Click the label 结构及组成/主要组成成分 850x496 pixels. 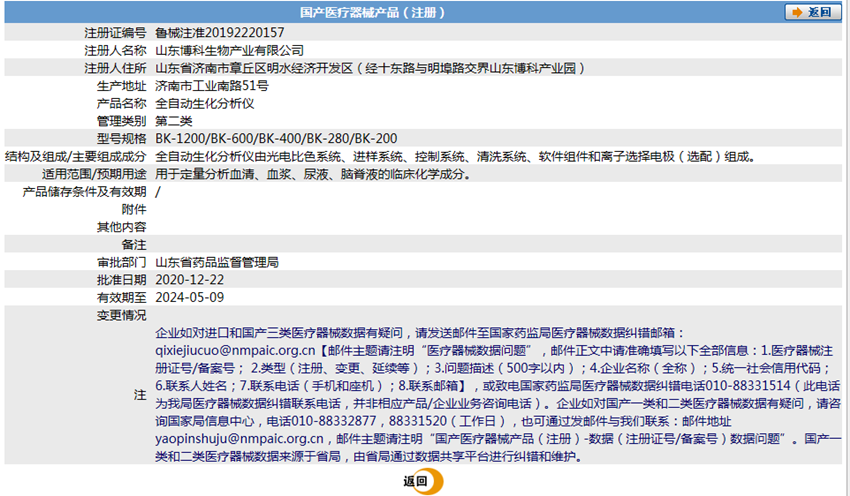[75, 157]
